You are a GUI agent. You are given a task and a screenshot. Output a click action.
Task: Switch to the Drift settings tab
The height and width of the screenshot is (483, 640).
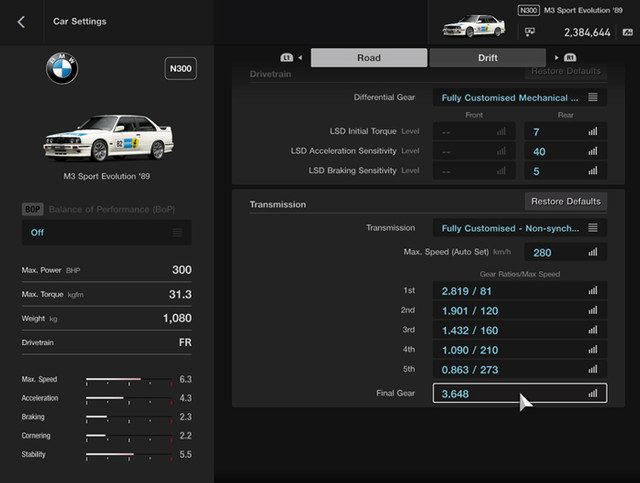487,58
